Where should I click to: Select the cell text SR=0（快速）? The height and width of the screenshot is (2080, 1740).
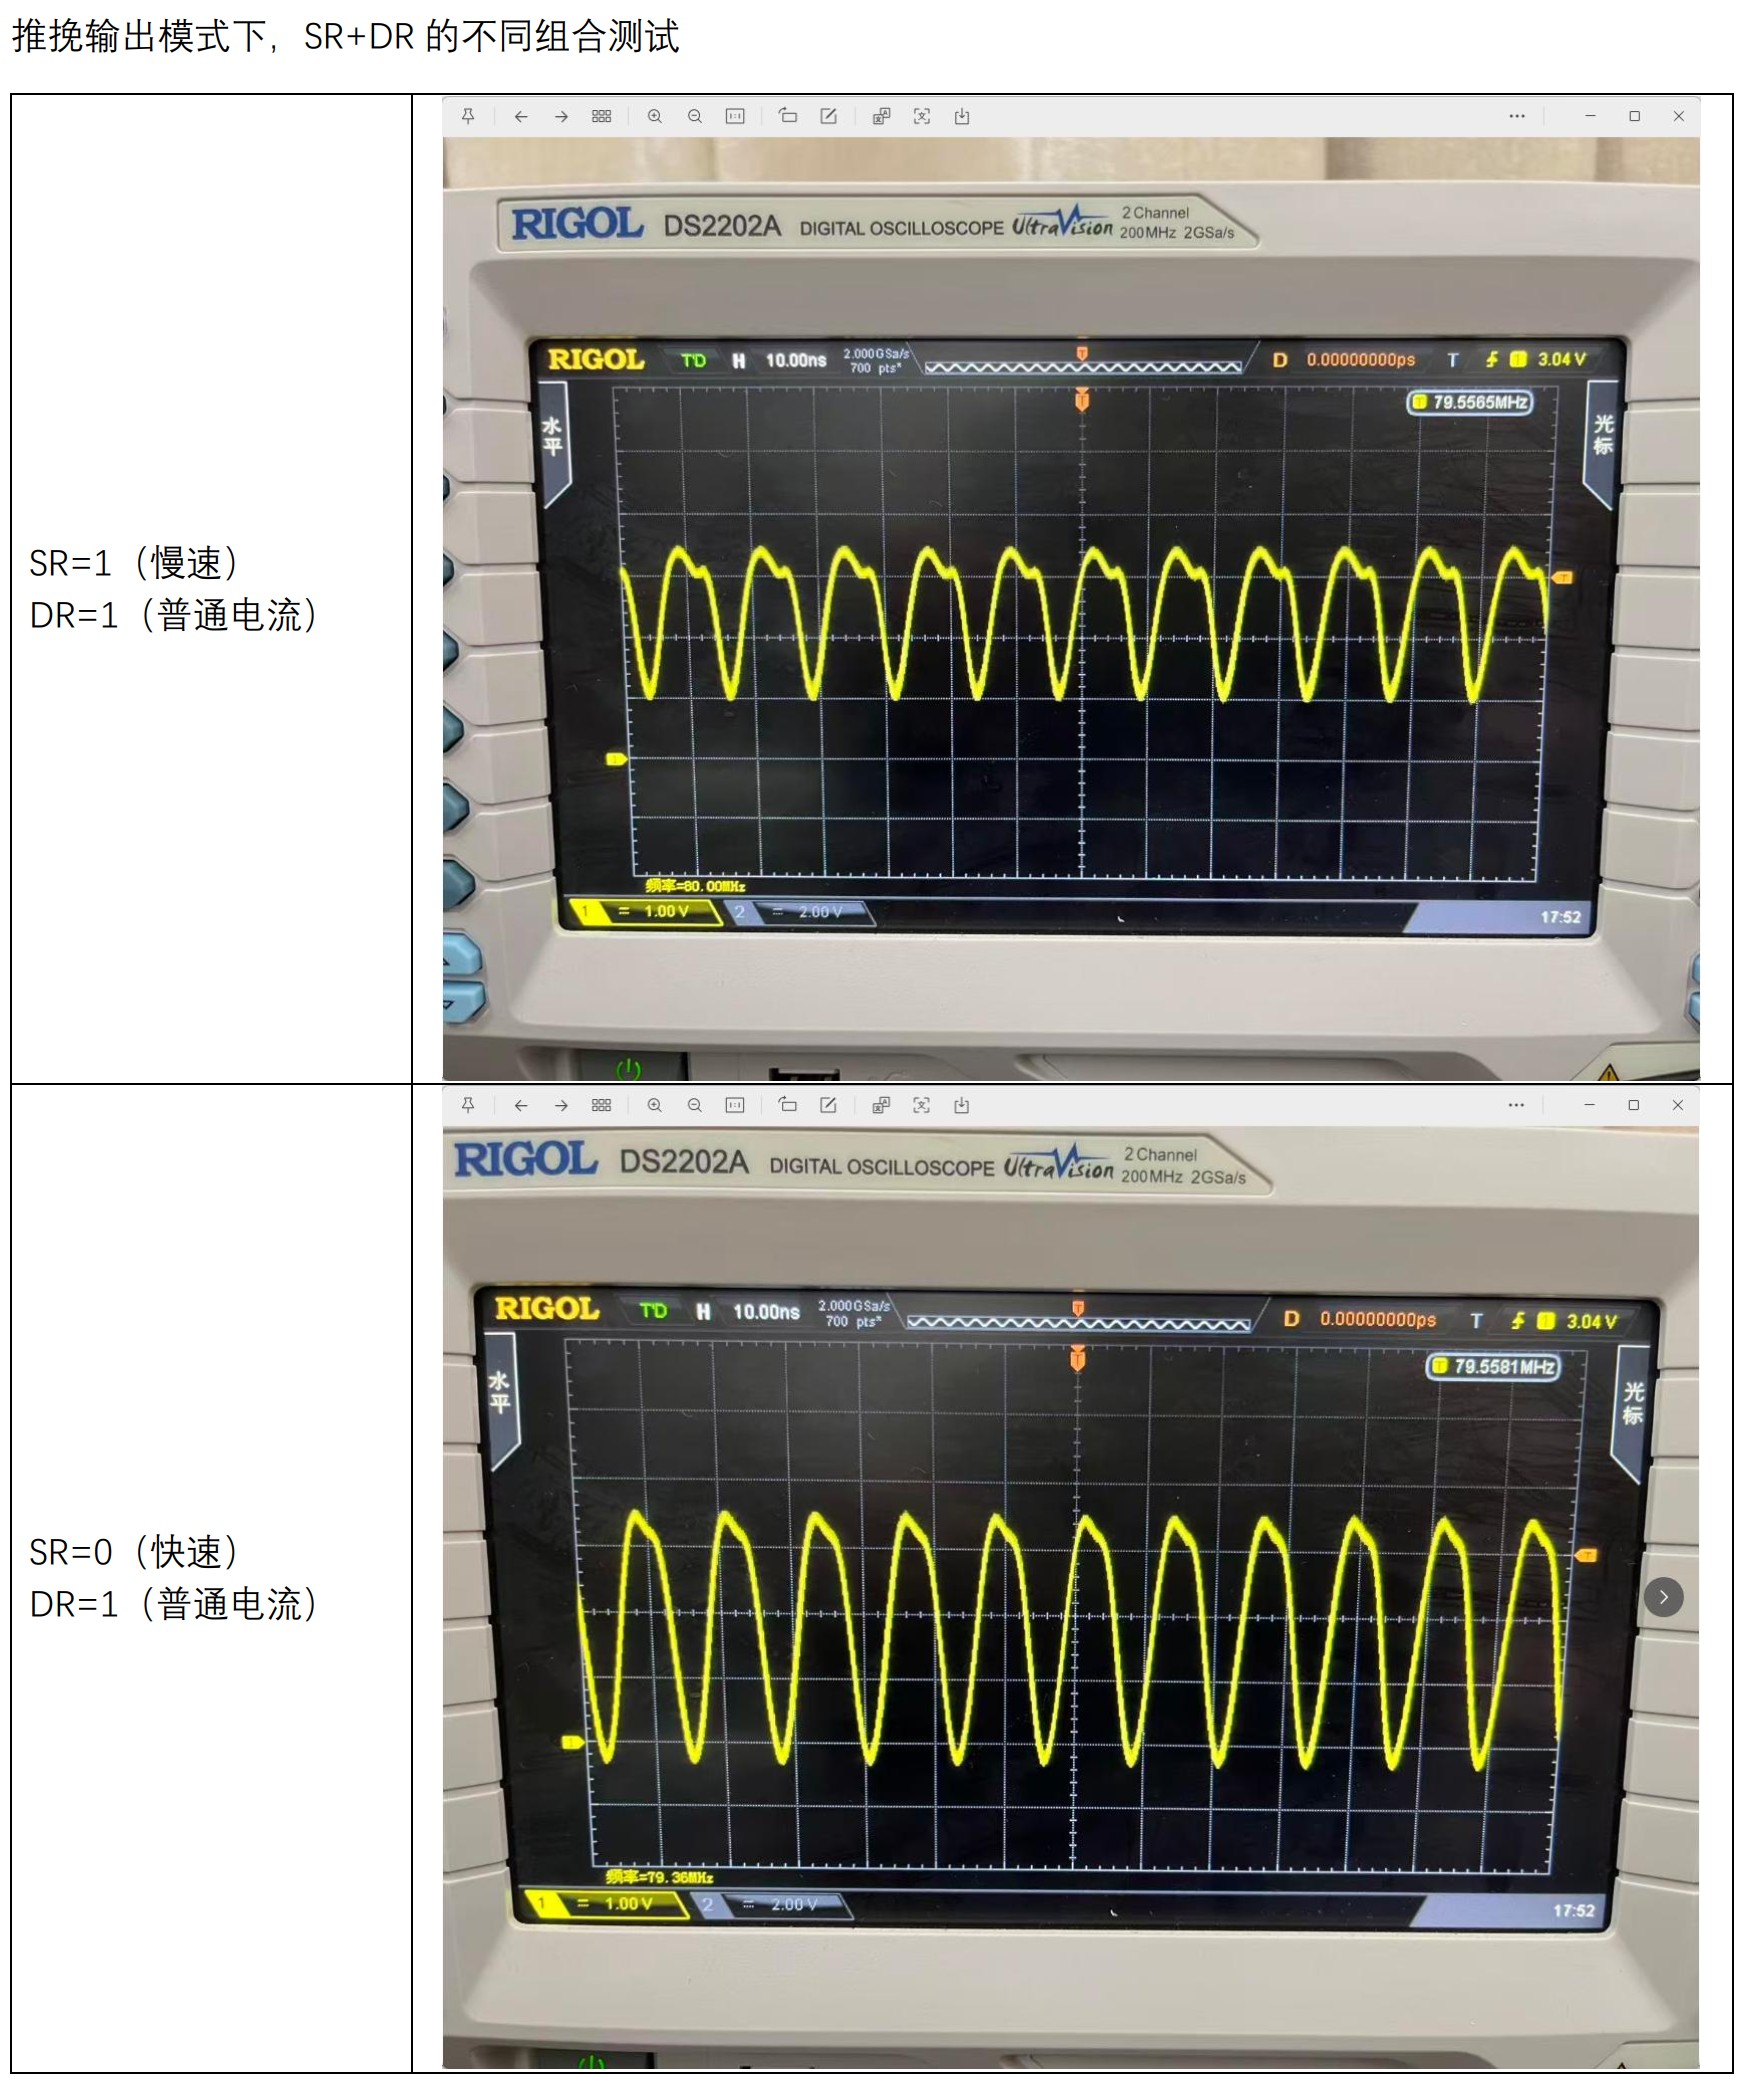(x=134, y=1552)
